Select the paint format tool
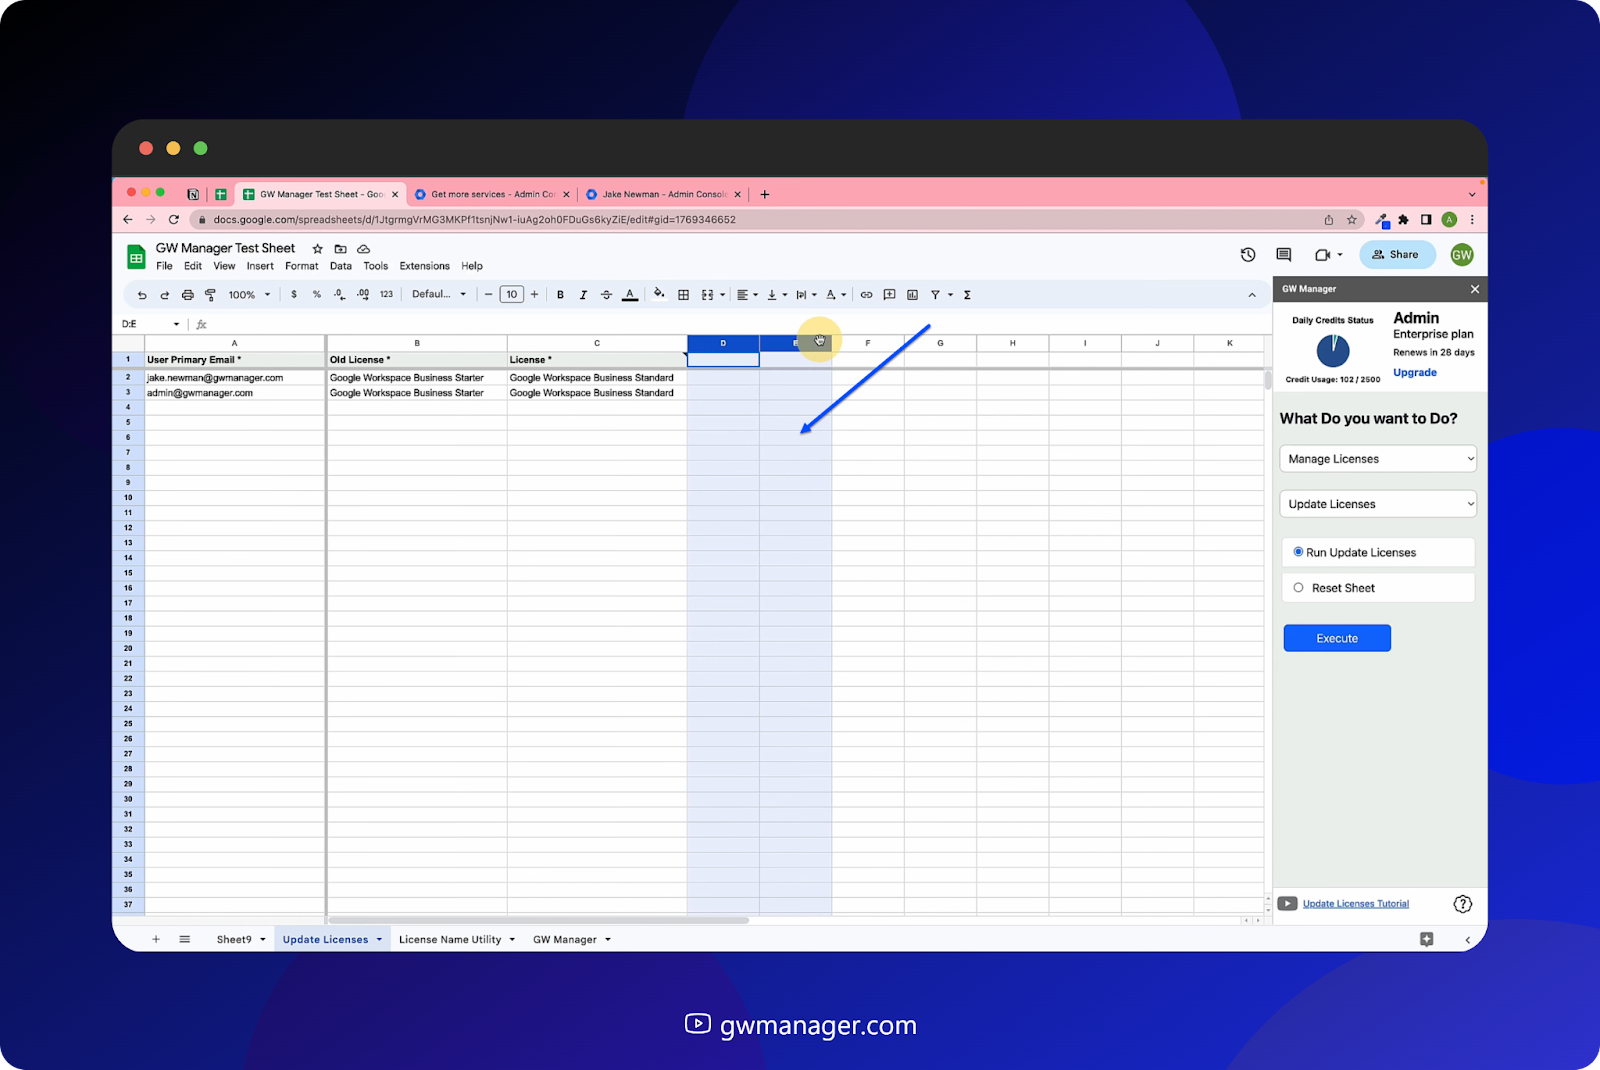This screenshot has height=1070, width=1600. (210, 295)
